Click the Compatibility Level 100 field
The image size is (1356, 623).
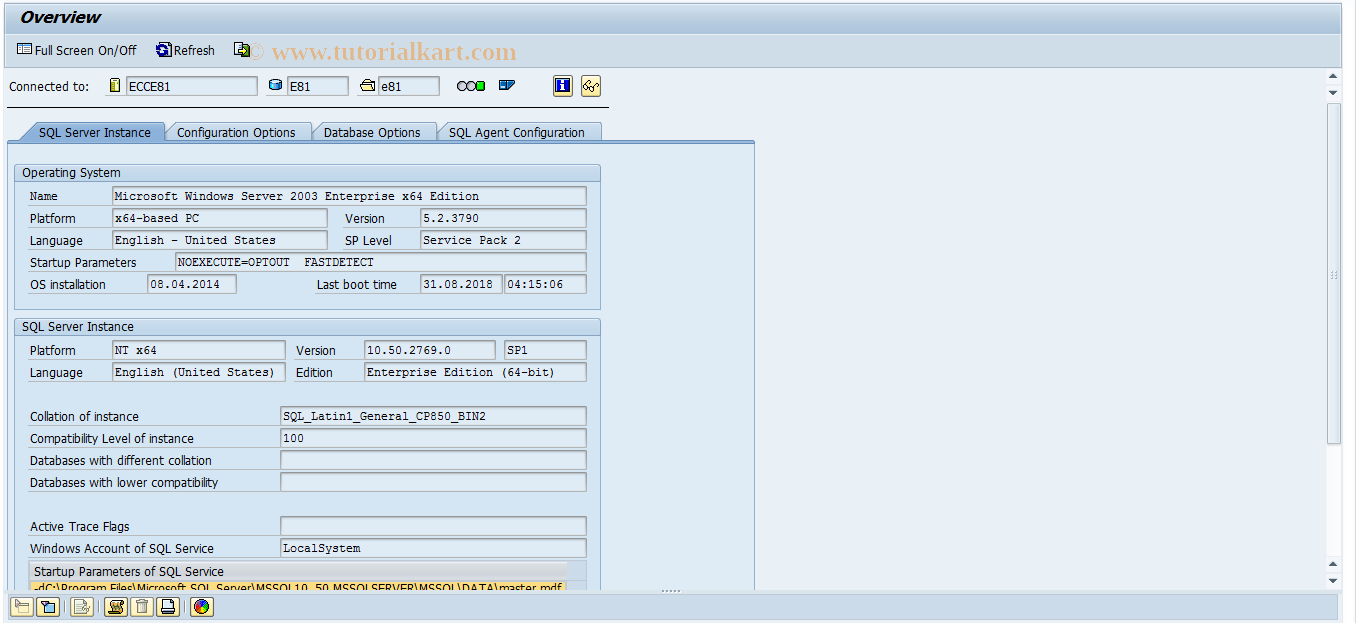433,438
